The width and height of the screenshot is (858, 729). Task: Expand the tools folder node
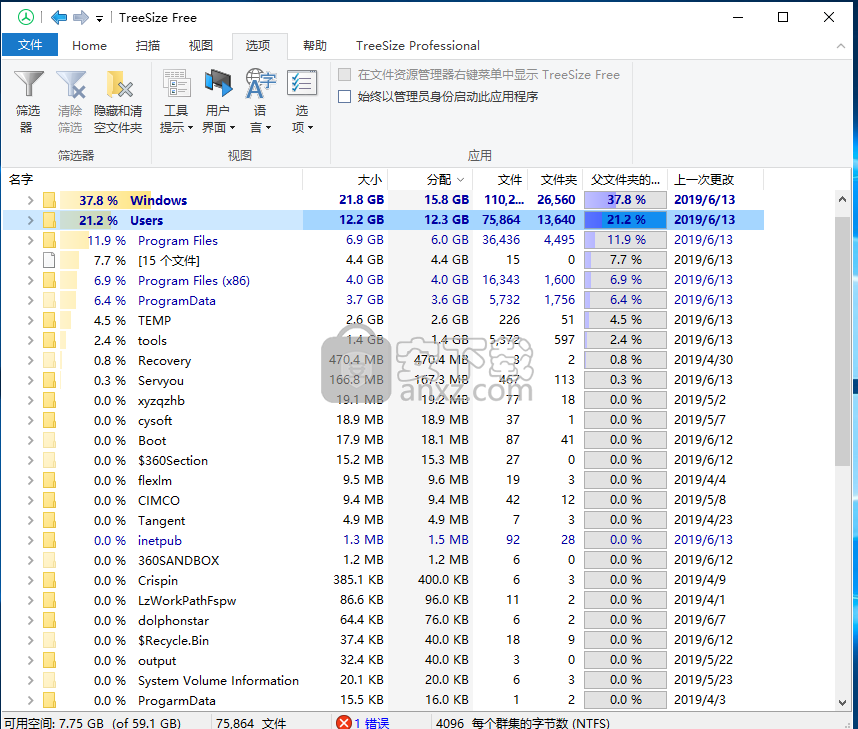click(x=31, y=340)
